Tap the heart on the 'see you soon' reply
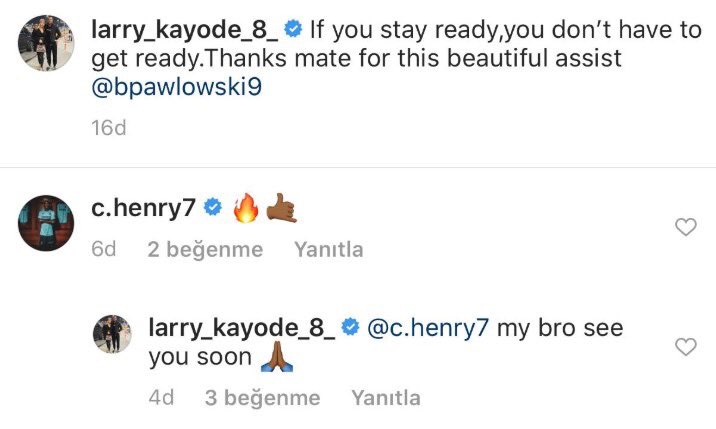This screenshot has height=429, width=716. click(685, 347)
